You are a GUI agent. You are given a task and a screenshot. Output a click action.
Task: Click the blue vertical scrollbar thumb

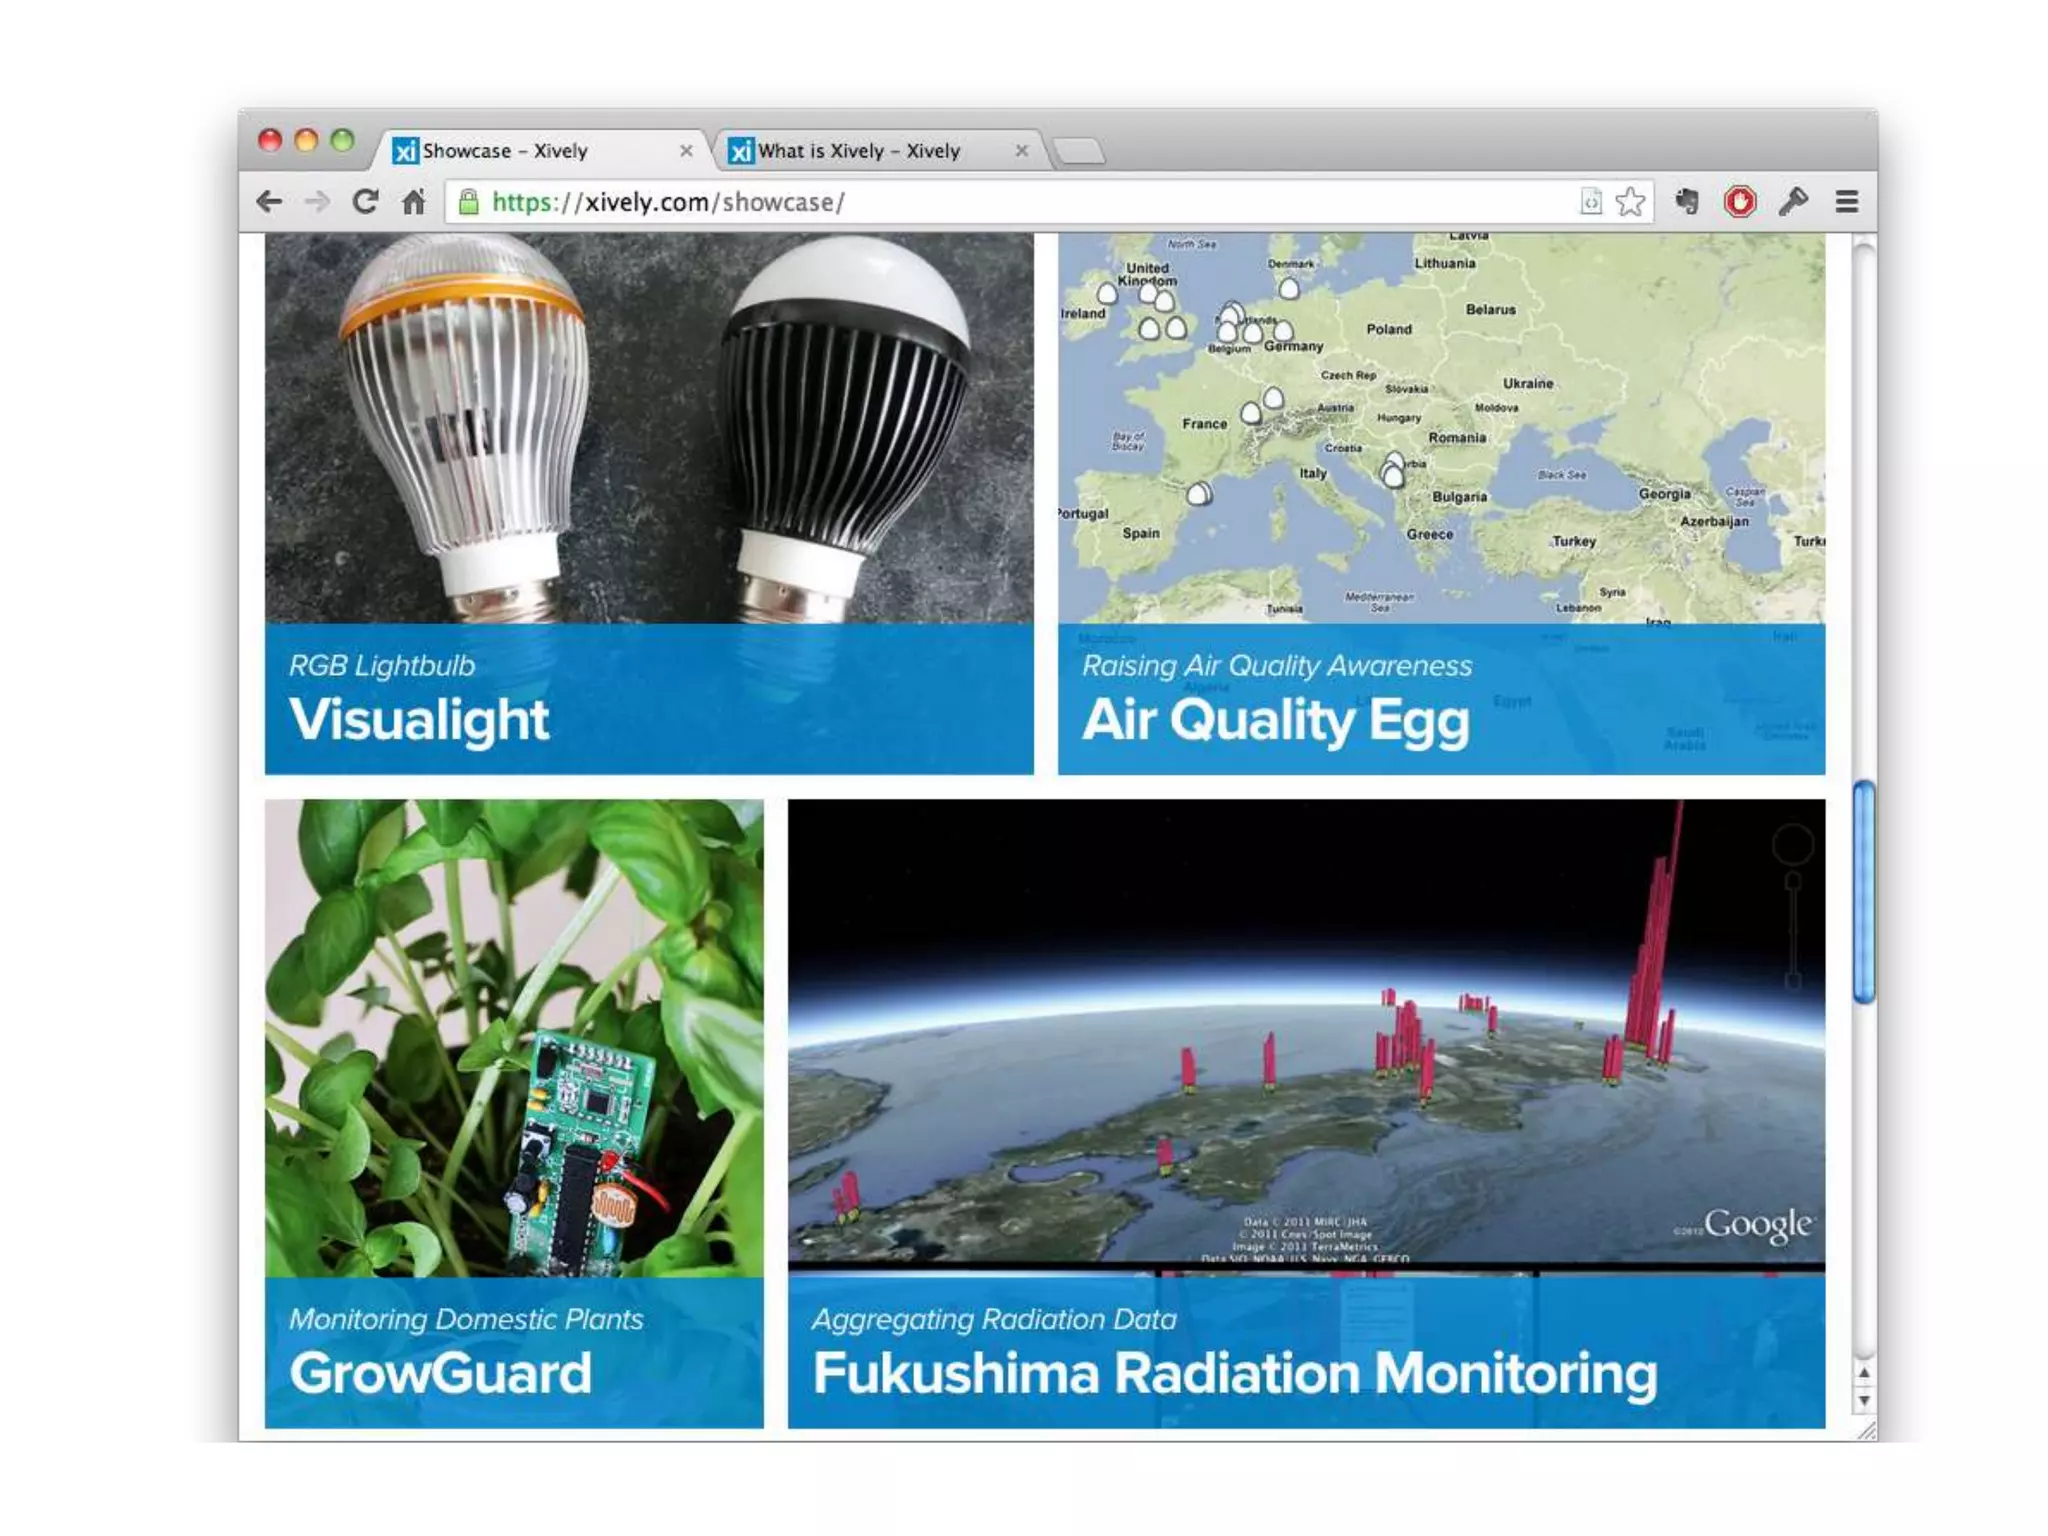click(x=1863, y=892)
